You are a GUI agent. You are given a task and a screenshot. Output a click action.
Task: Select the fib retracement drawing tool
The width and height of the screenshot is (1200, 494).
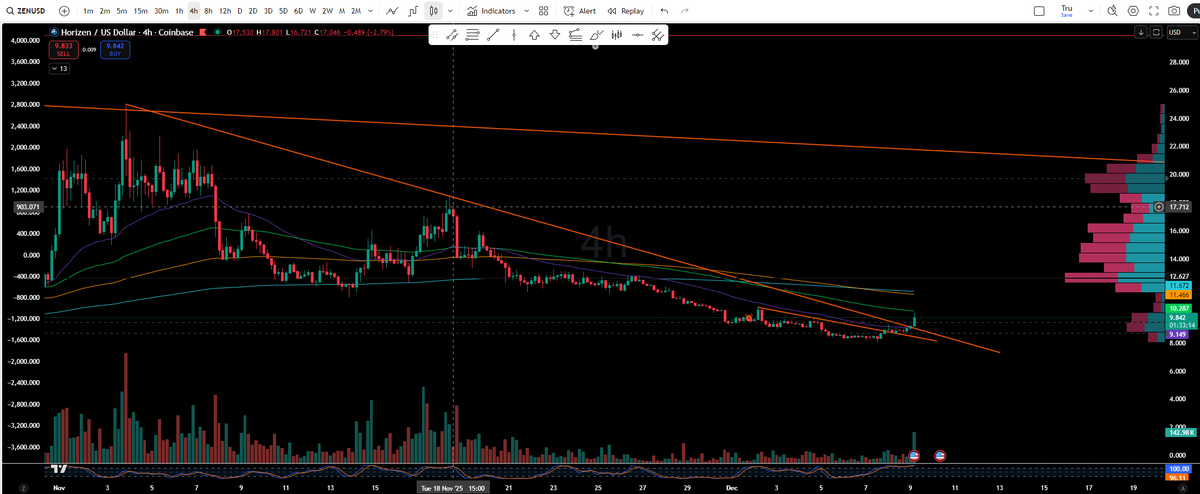click(x=575, y=35)
